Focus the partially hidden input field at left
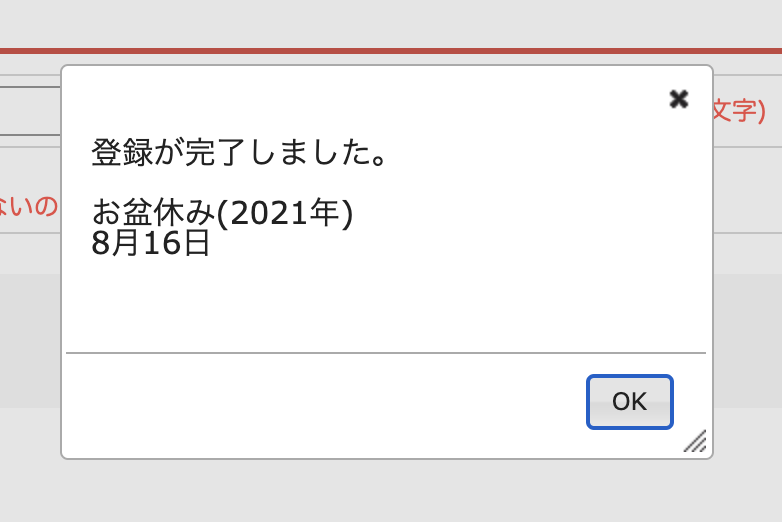 pyautogui.click(x=30, y=110)
